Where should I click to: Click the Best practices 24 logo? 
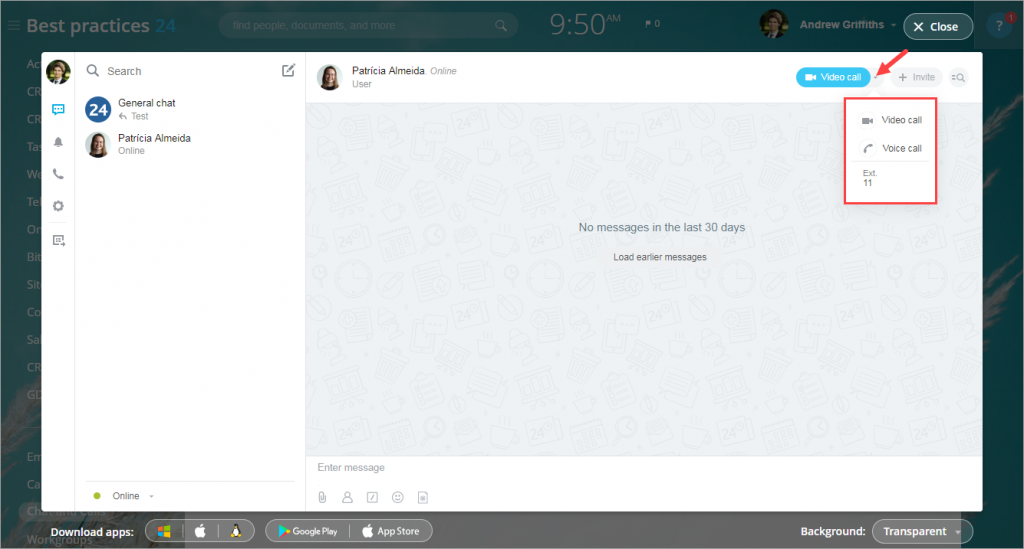pos(101,25)
